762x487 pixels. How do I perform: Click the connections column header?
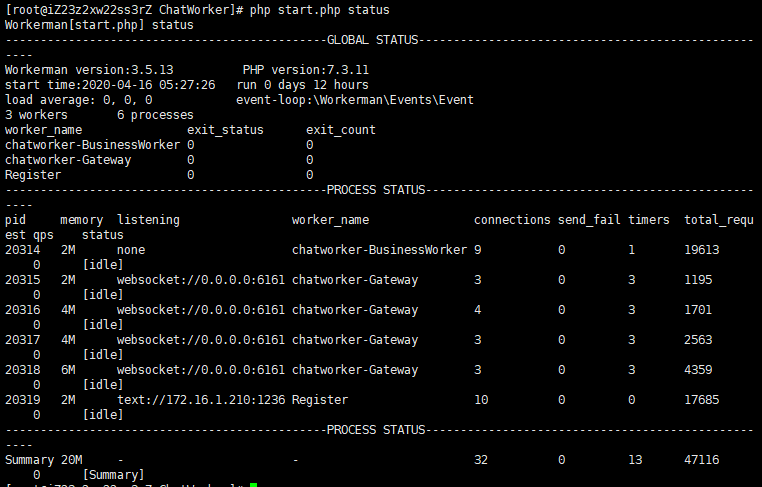(512, 220)
